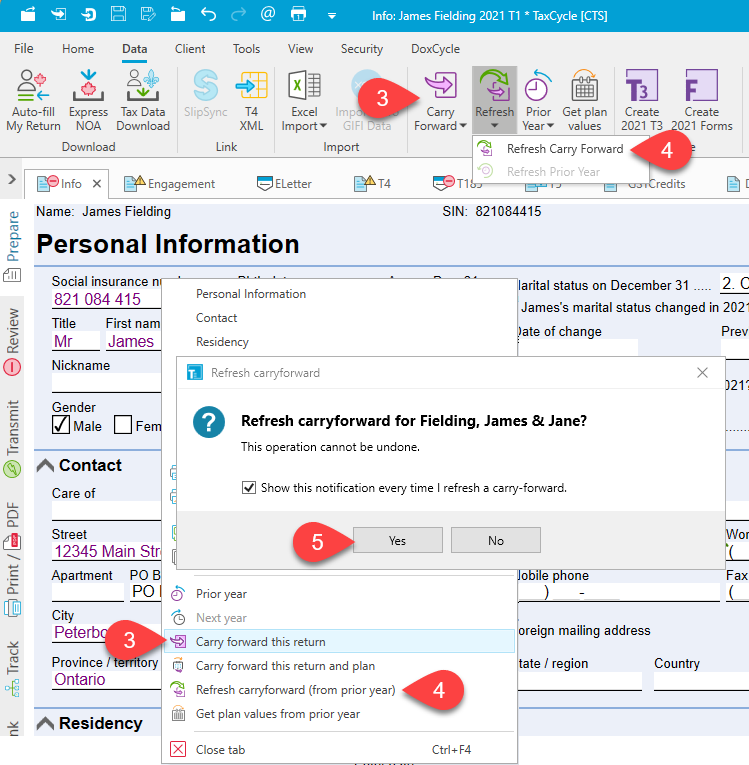This screenshot has width=749, height=765.
Task: Toggle the Male gender checkbox
Action: [x=61, y=425]
